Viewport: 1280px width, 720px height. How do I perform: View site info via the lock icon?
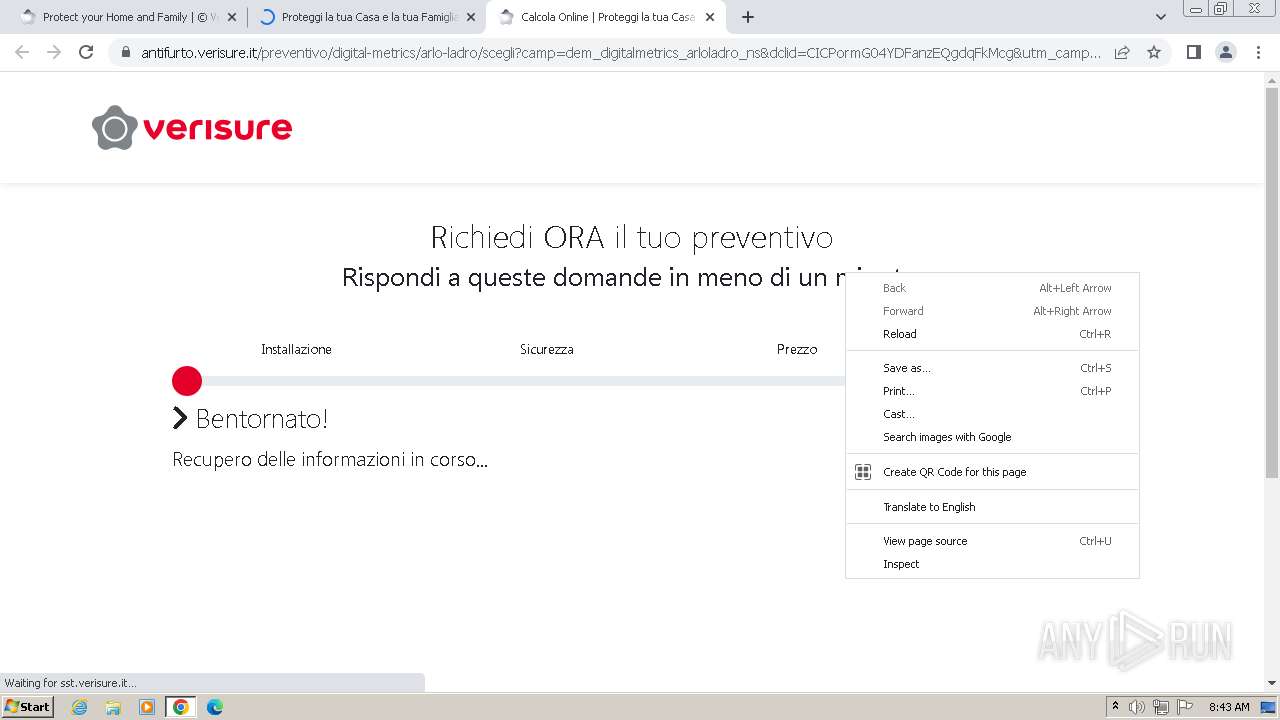pyautogui.click(x=126, y=53)
